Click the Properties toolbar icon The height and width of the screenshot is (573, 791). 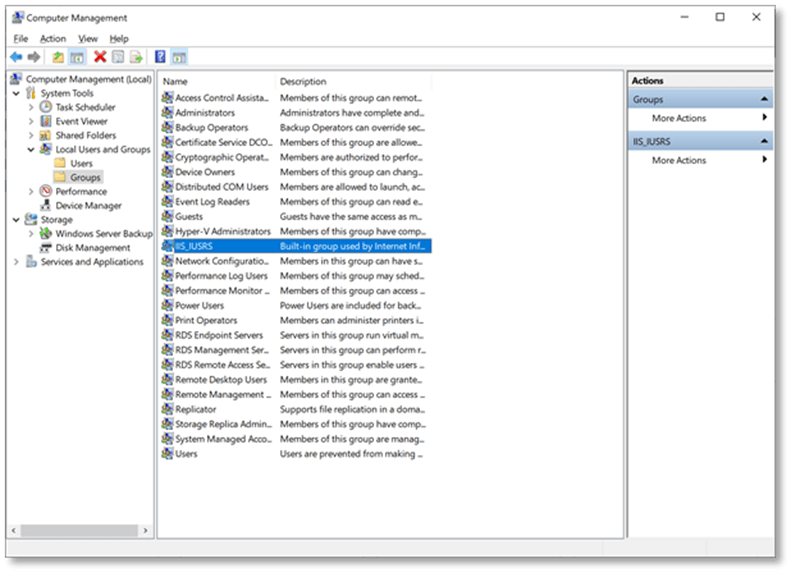coord(118,57)
